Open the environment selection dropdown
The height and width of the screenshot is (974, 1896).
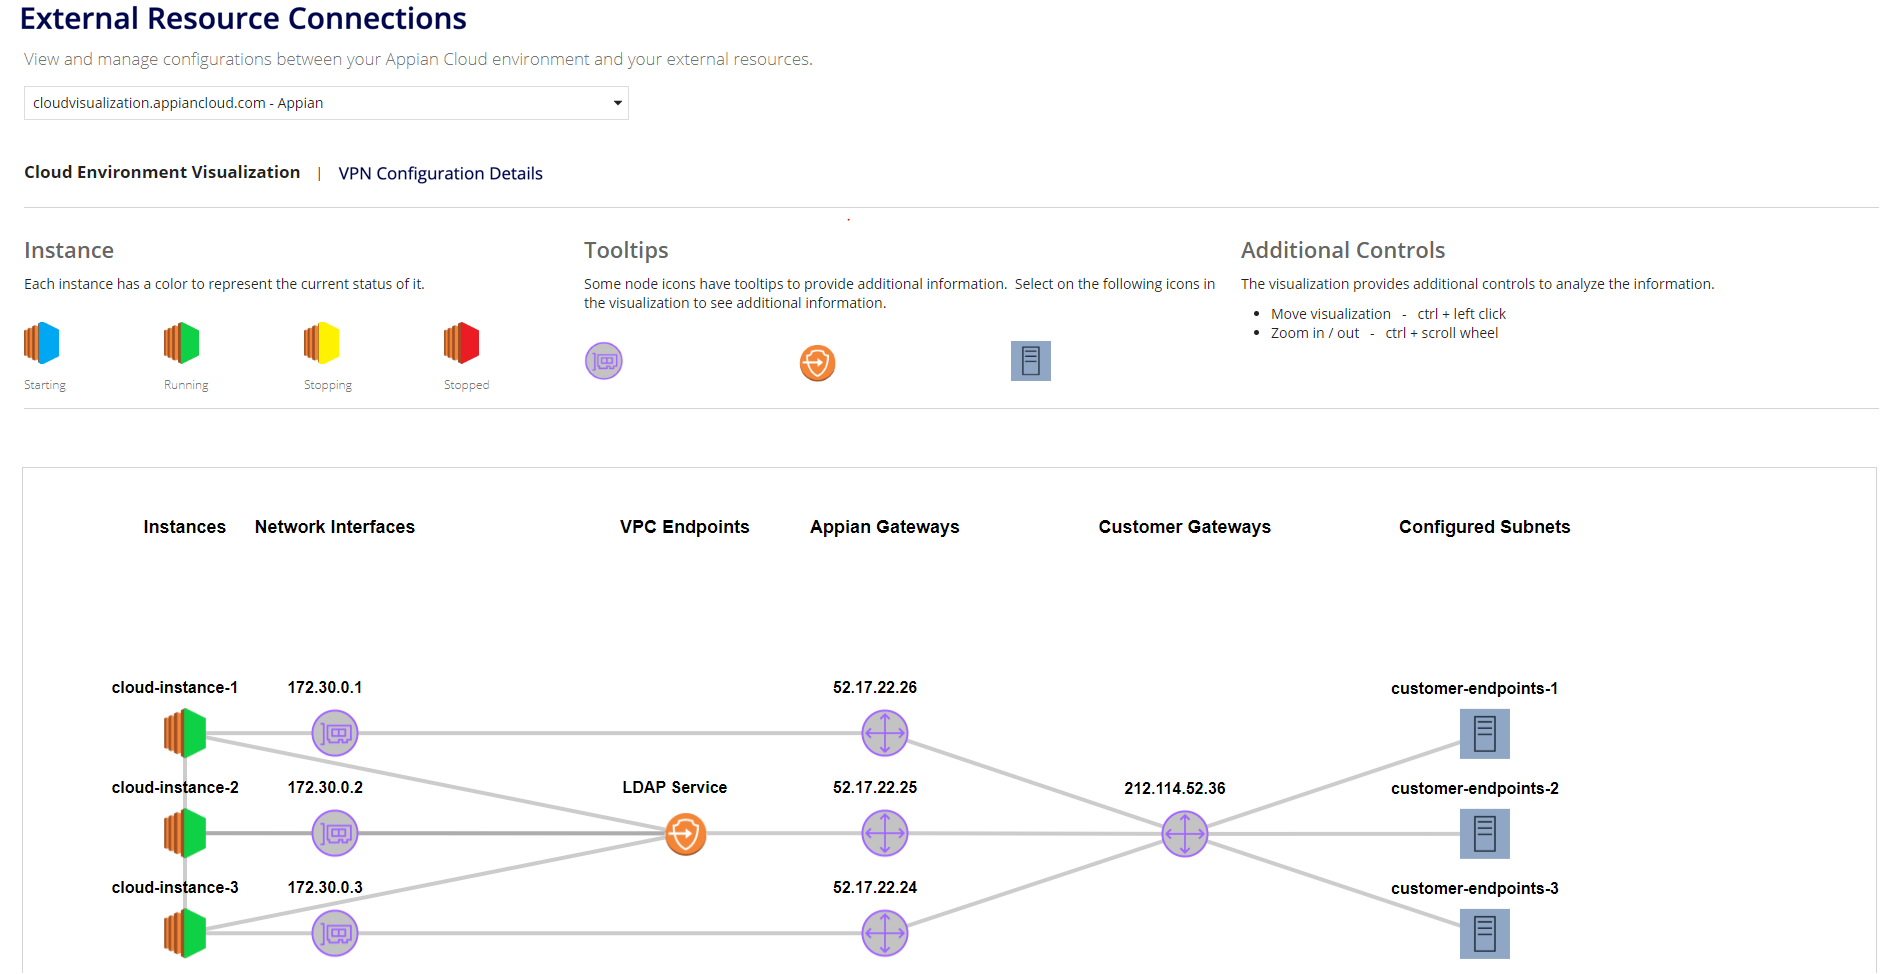point(326,103)
